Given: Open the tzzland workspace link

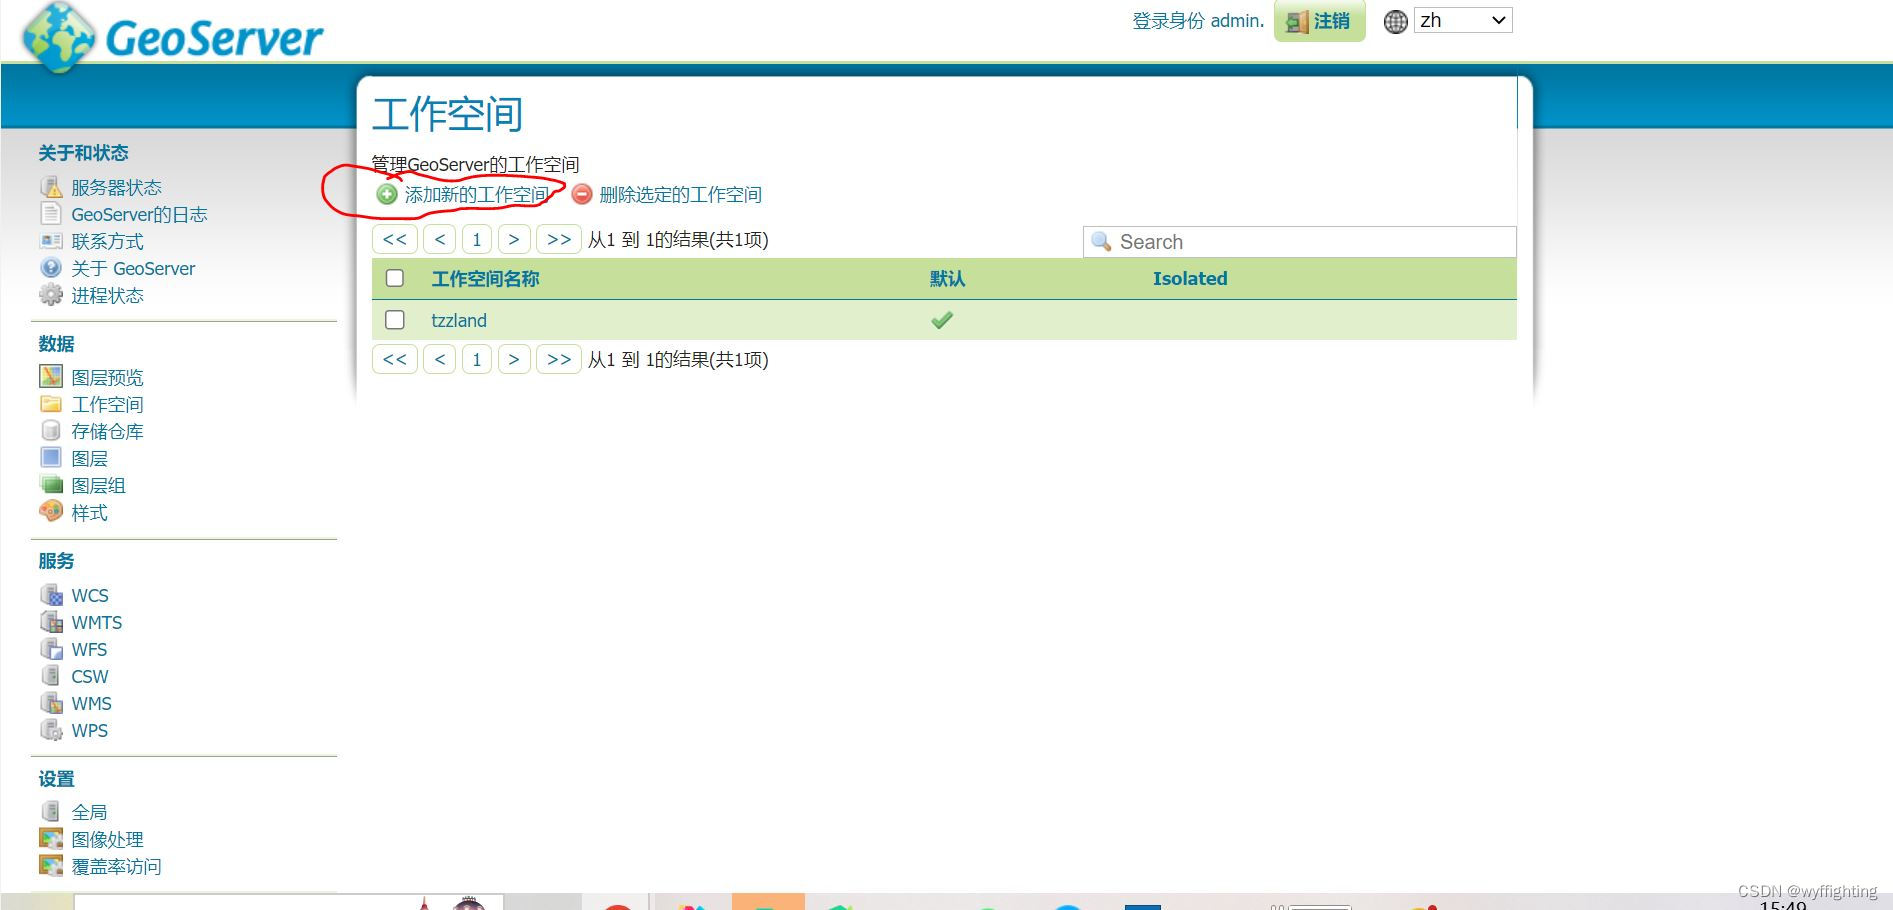Looking at the screenshot, I should [459, 320].
